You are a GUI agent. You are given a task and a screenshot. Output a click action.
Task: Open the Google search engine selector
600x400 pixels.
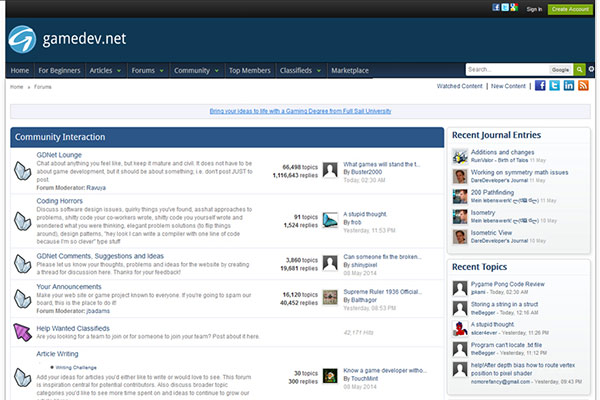[x=560, y=70]
